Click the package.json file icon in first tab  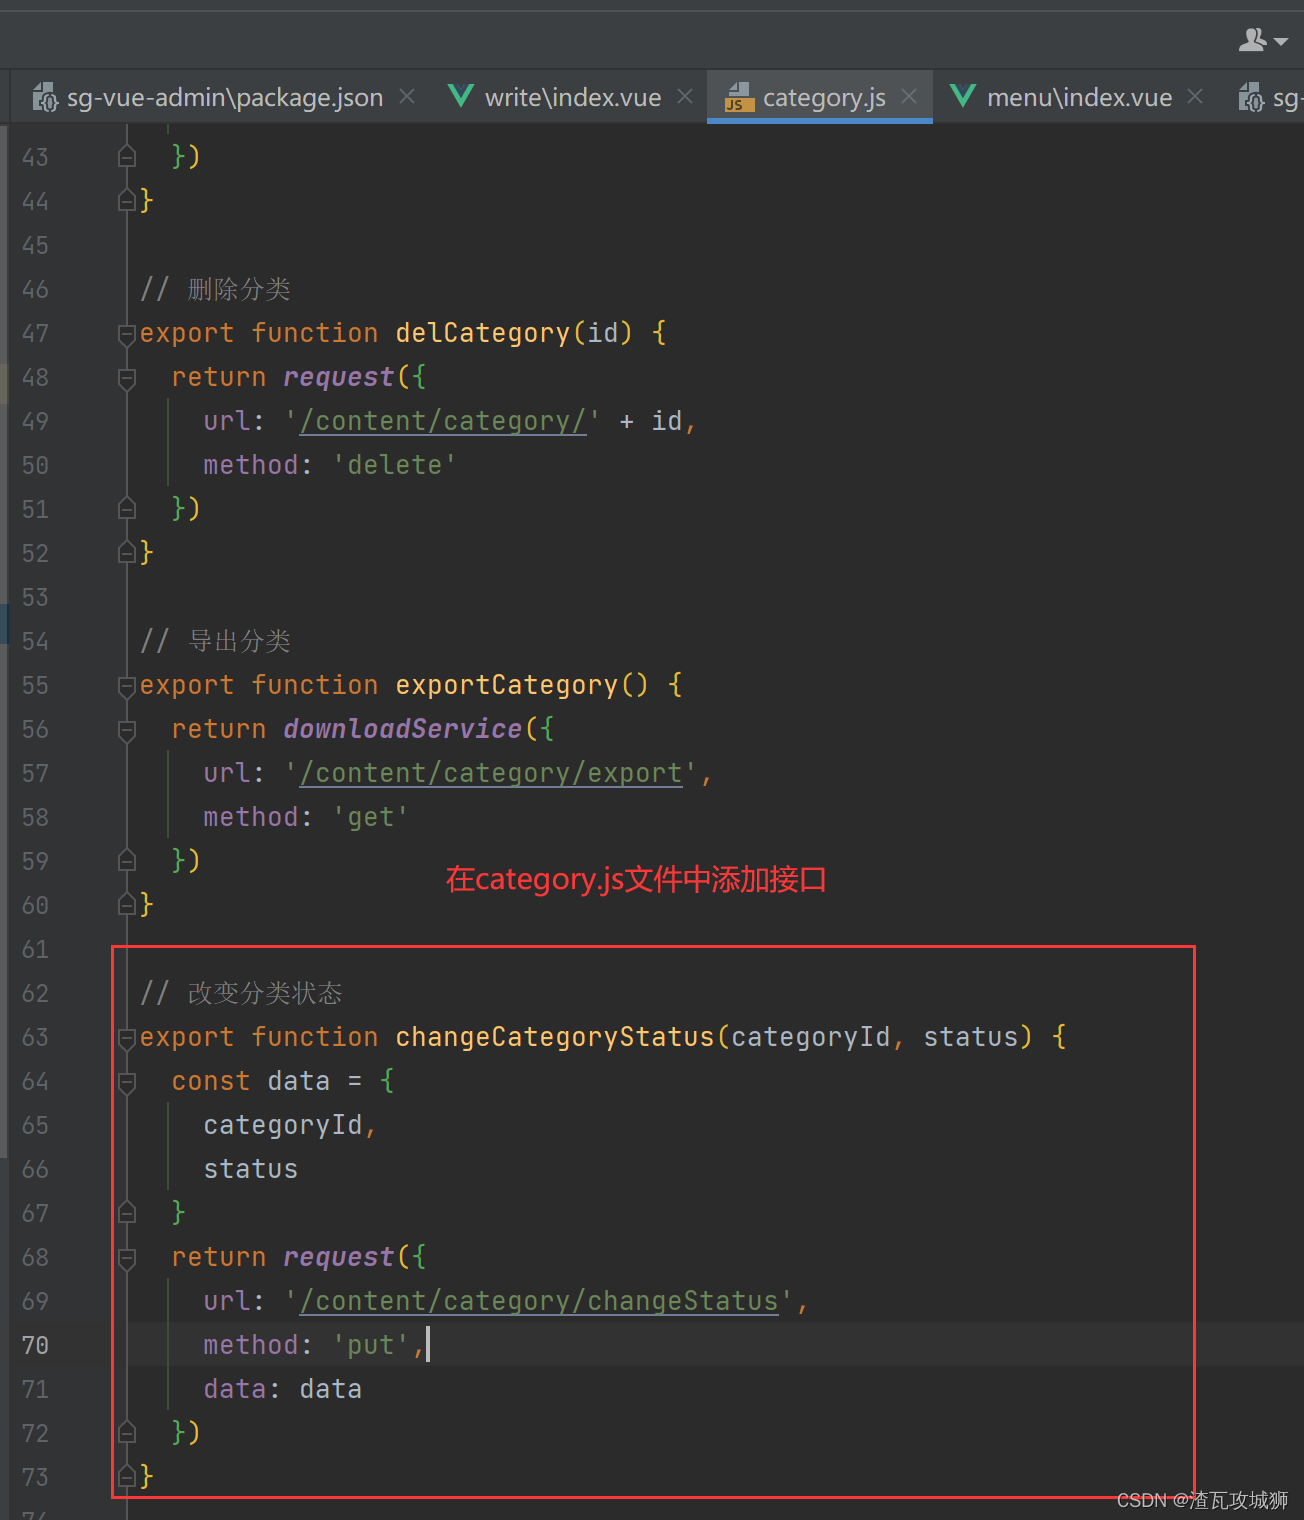pyautogui.click(x=45, y=97)
